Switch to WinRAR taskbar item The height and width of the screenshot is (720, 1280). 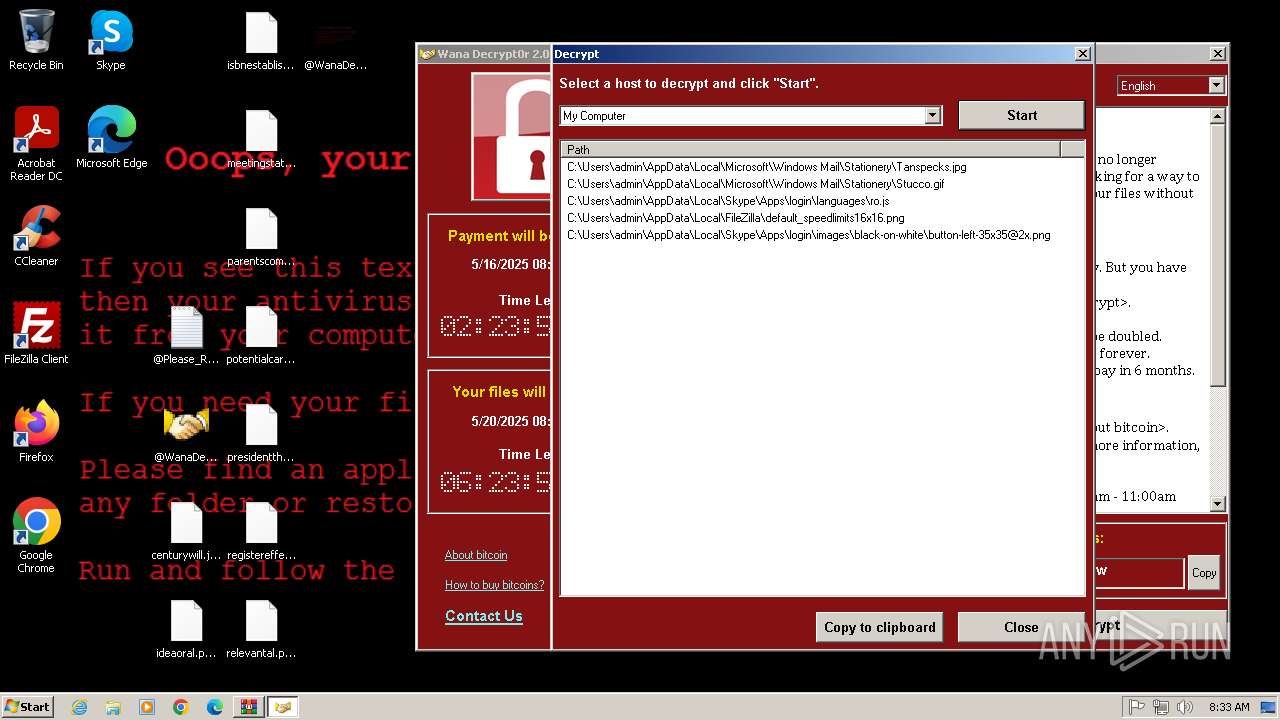pos(248,707)
